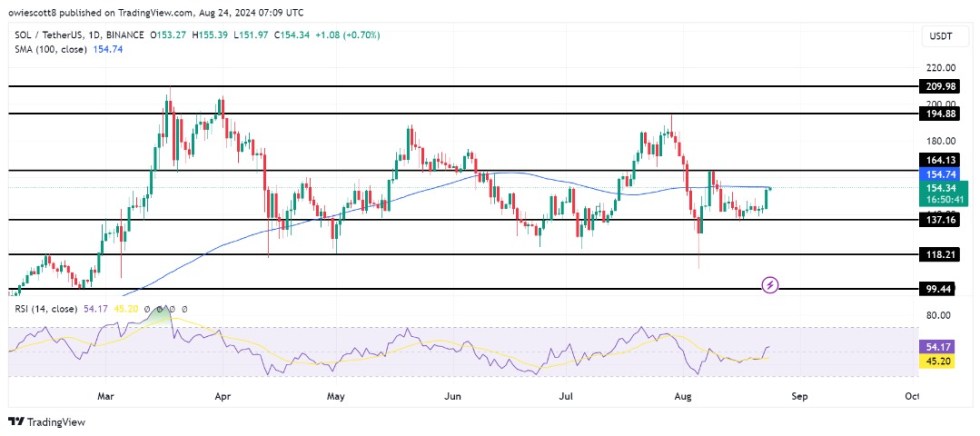
Task: Click the 99.44 price level label
Action: tap(943, 289)
